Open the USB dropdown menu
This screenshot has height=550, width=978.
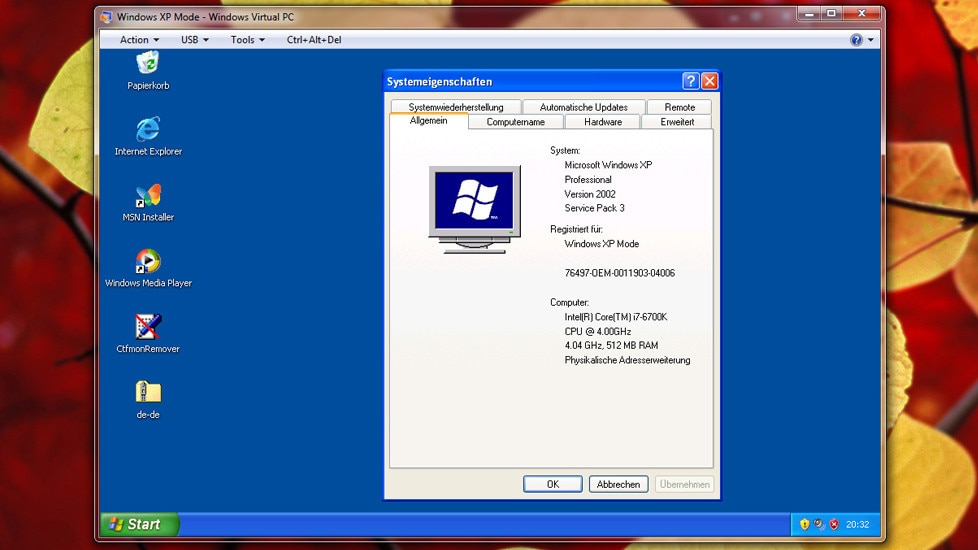[x=195, y=40]
